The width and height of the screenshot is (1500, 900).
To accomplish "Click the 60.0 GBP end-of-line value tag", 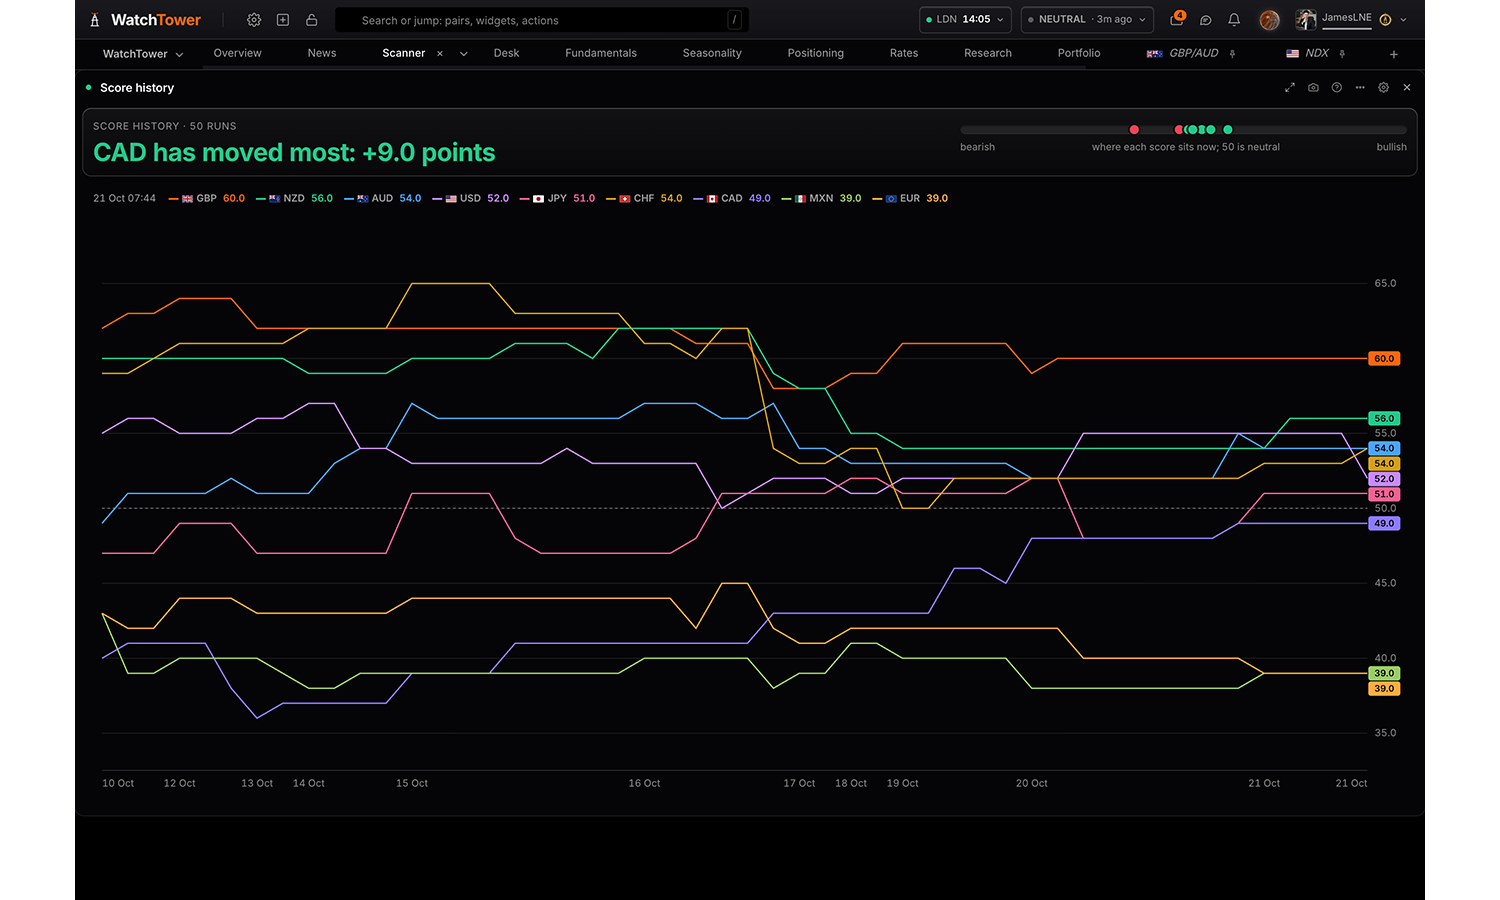I will point(1384,359).
